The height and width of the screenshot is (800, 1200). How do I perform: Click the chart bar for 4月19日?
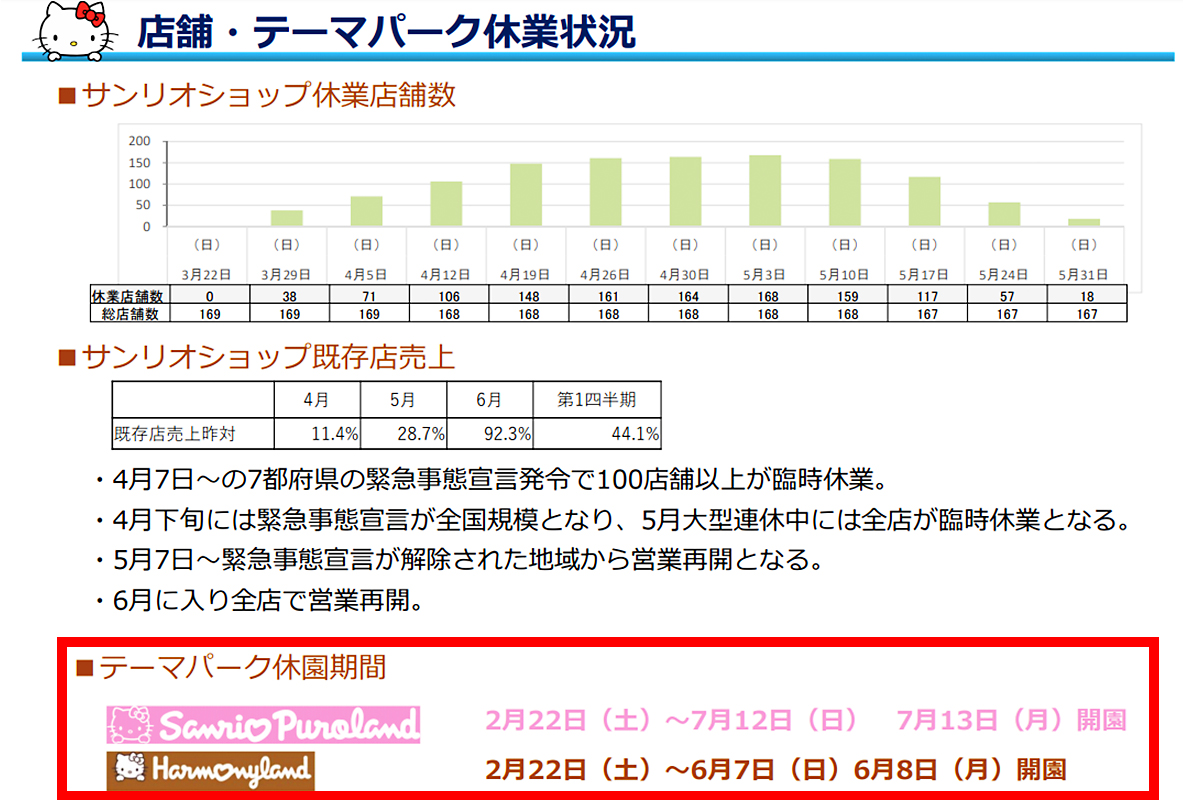(x=526, y=195)
